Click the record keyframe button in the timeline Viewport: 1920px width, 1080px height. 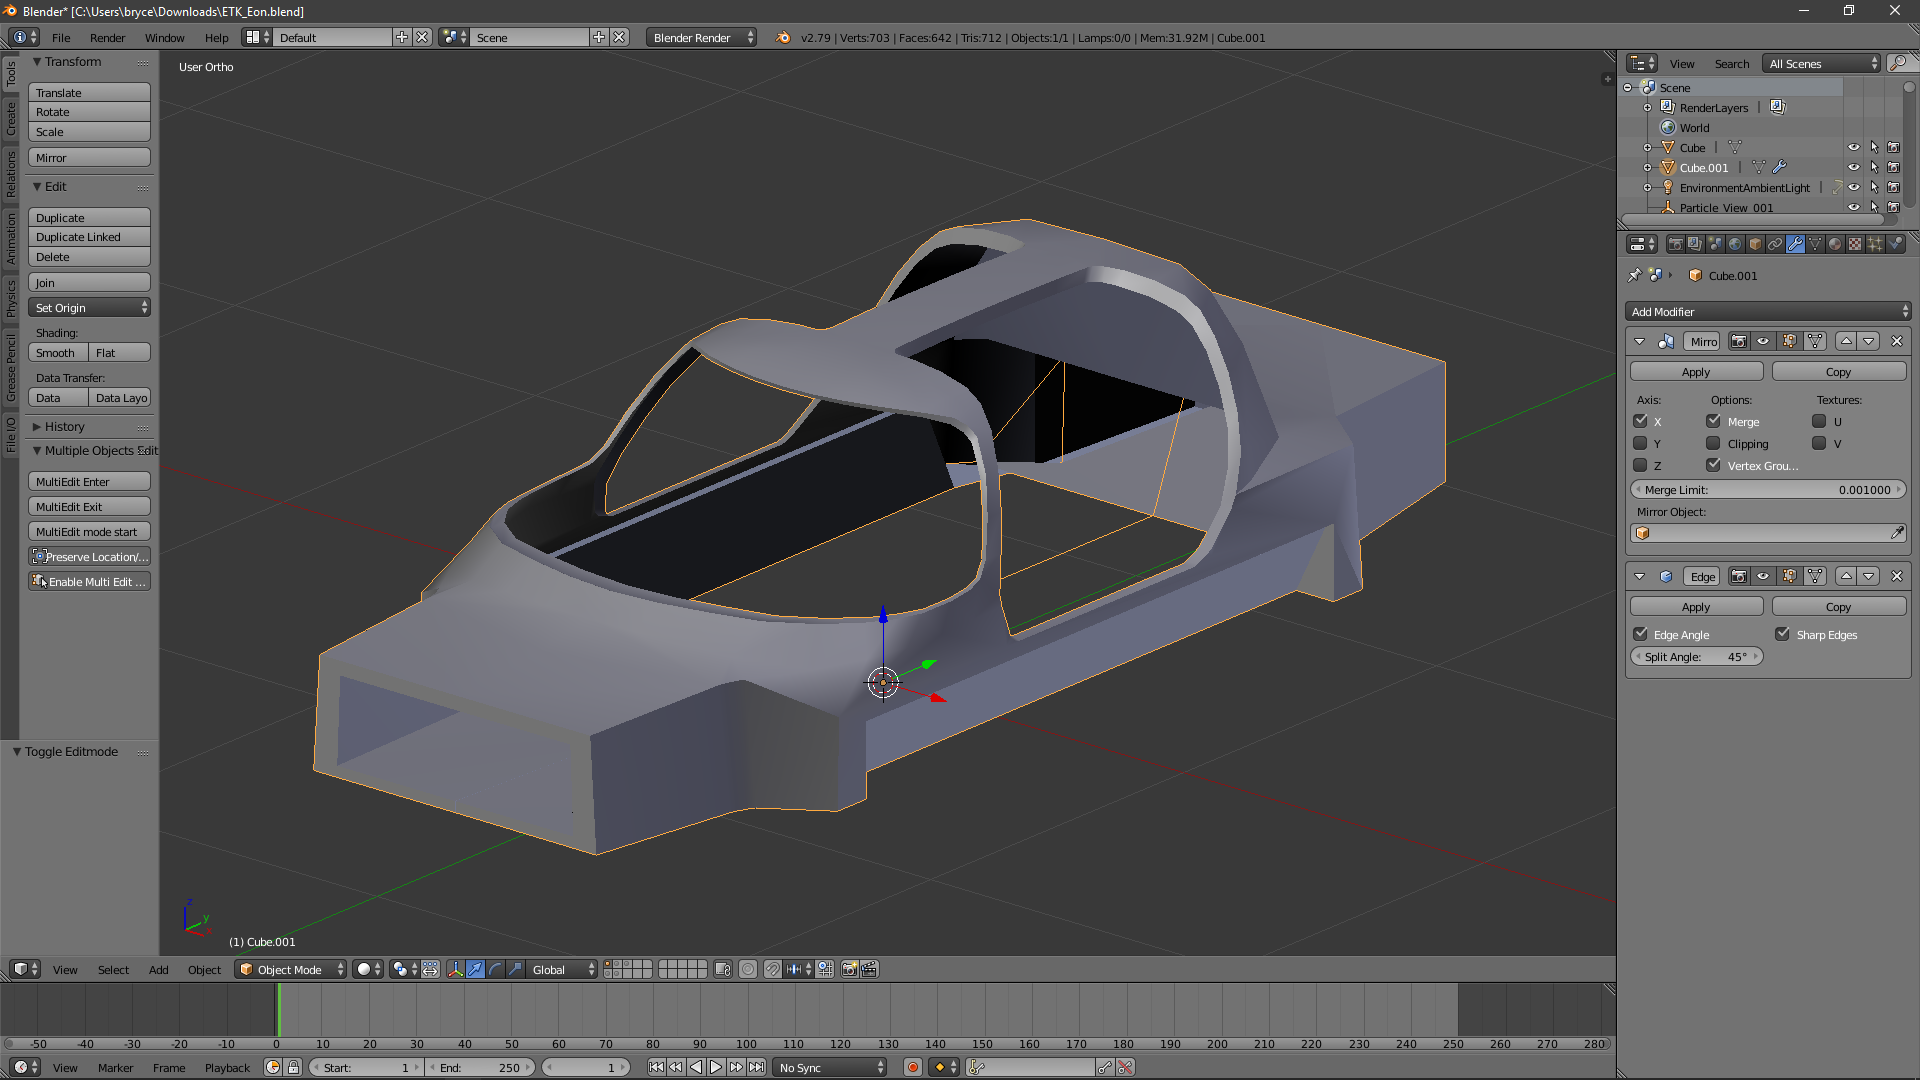[x=912, y=1067]
